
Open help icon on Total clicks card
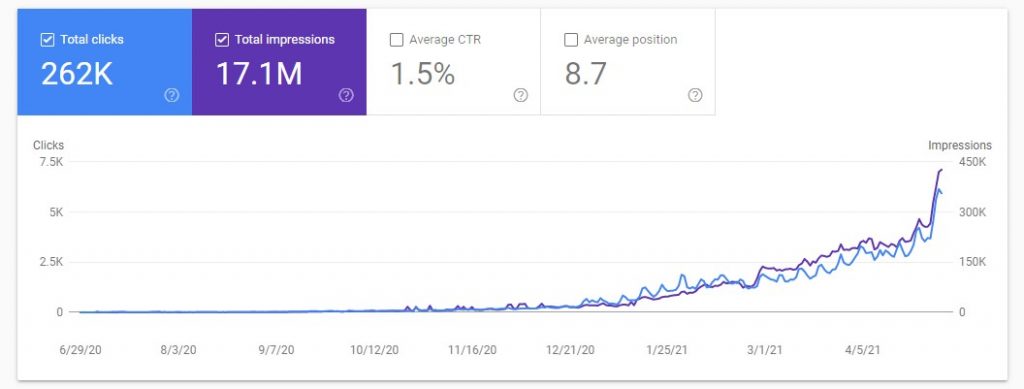click(x=172, y=96)
